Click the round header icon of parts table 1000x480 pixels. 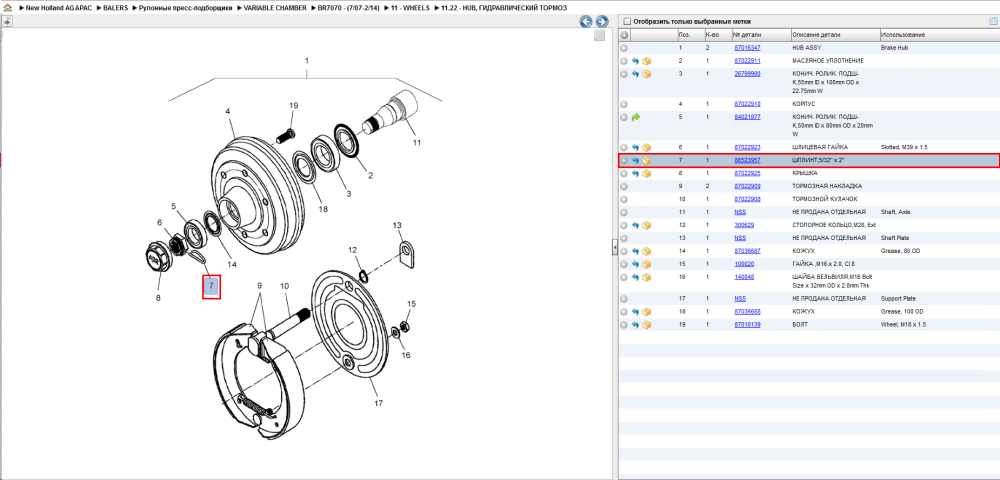click(624, 35)
